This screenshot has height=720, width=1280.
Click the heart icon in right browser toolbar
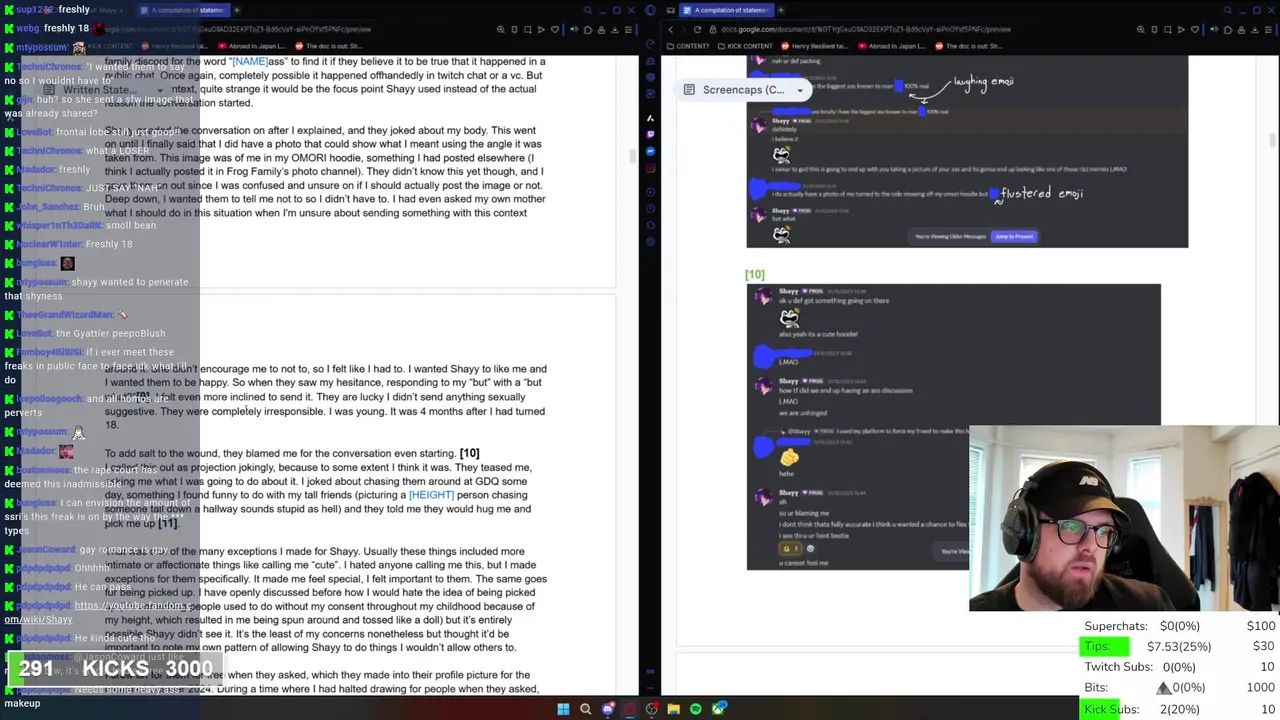pos(1195,29)
